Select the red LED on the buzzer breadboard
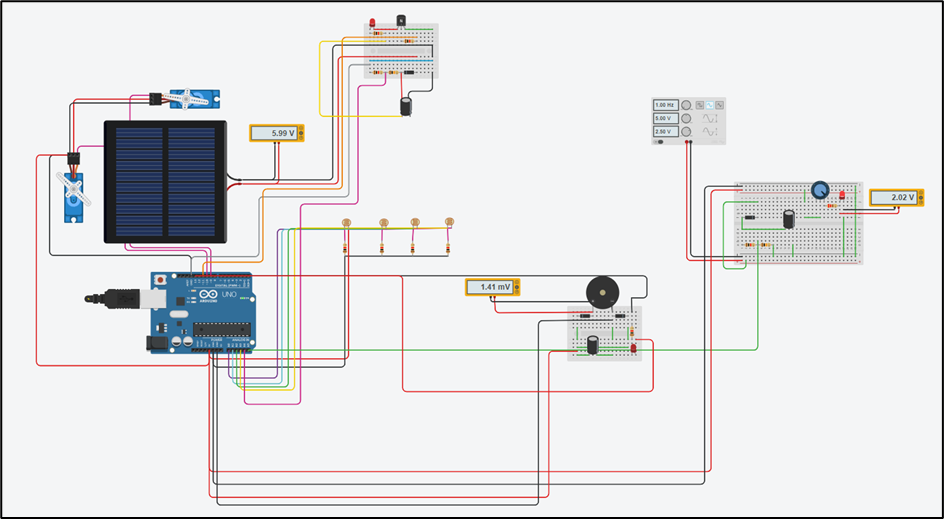The width and height of the screenshot is (944, 519). [633, 348]
